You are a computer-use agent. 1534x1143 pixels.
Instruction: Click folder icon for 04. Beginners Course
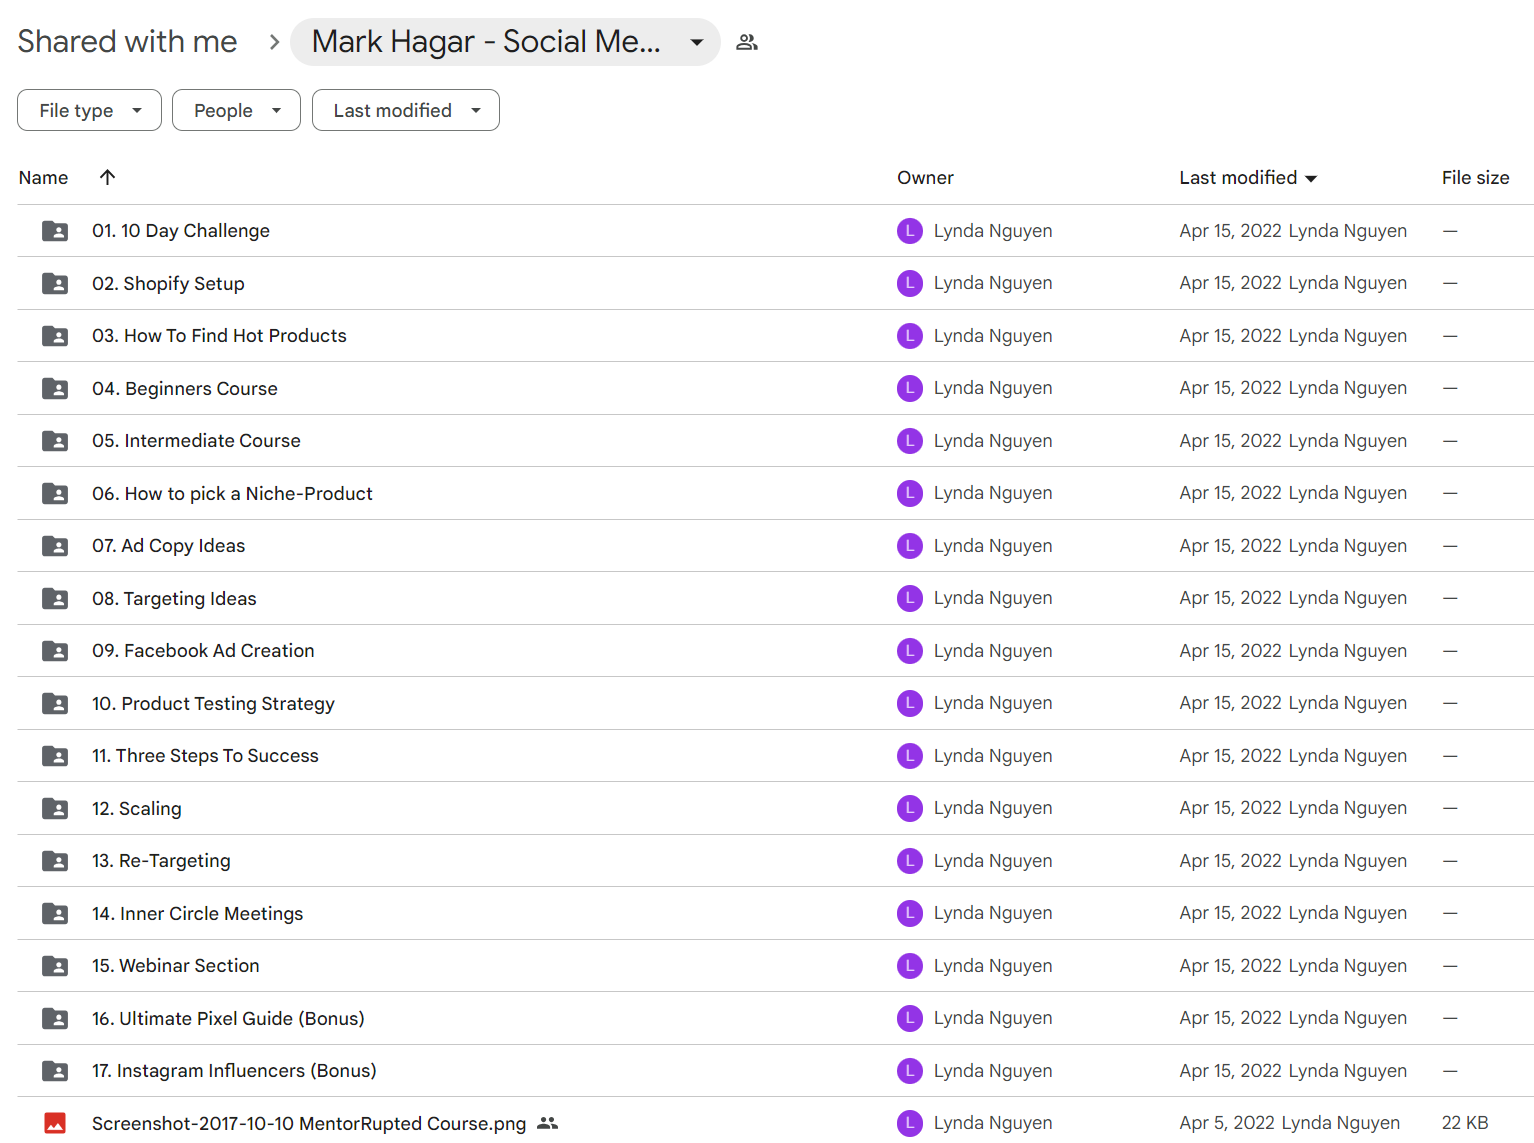[55, 388]
